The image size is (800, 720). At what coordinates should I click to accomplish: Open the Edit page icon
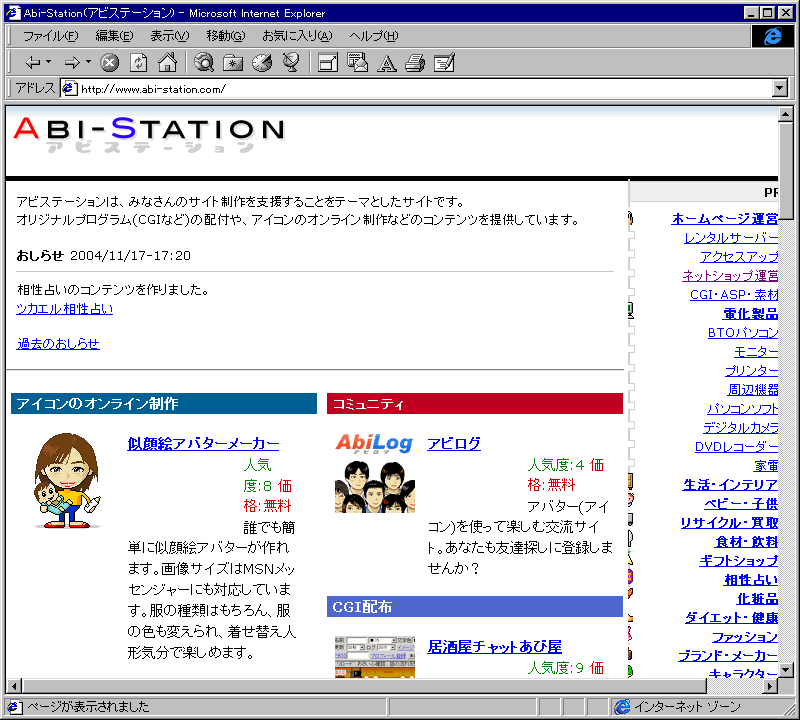(x=444, y=63)
